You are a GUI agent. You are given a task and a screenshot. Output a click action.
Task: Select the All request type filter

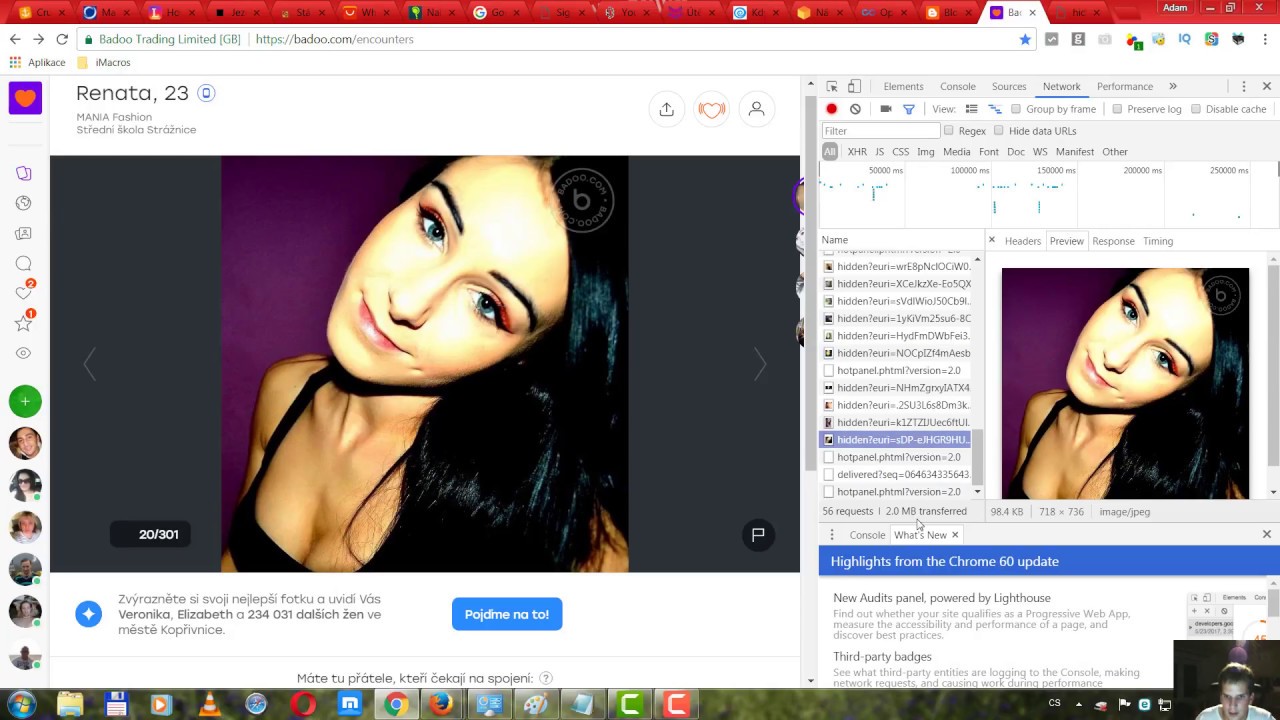click(830, 152)
